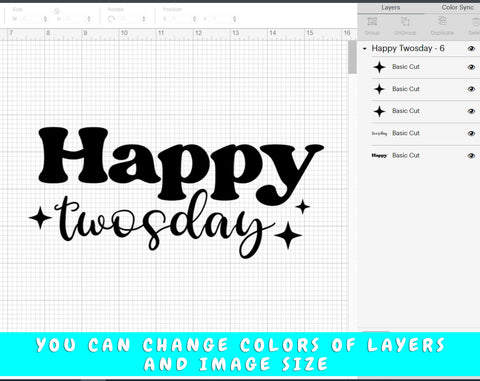The width and height of the screenshot is (480, 381).
Task: Select the Happy Twosday - 6 group name
Action: point(408,48)
